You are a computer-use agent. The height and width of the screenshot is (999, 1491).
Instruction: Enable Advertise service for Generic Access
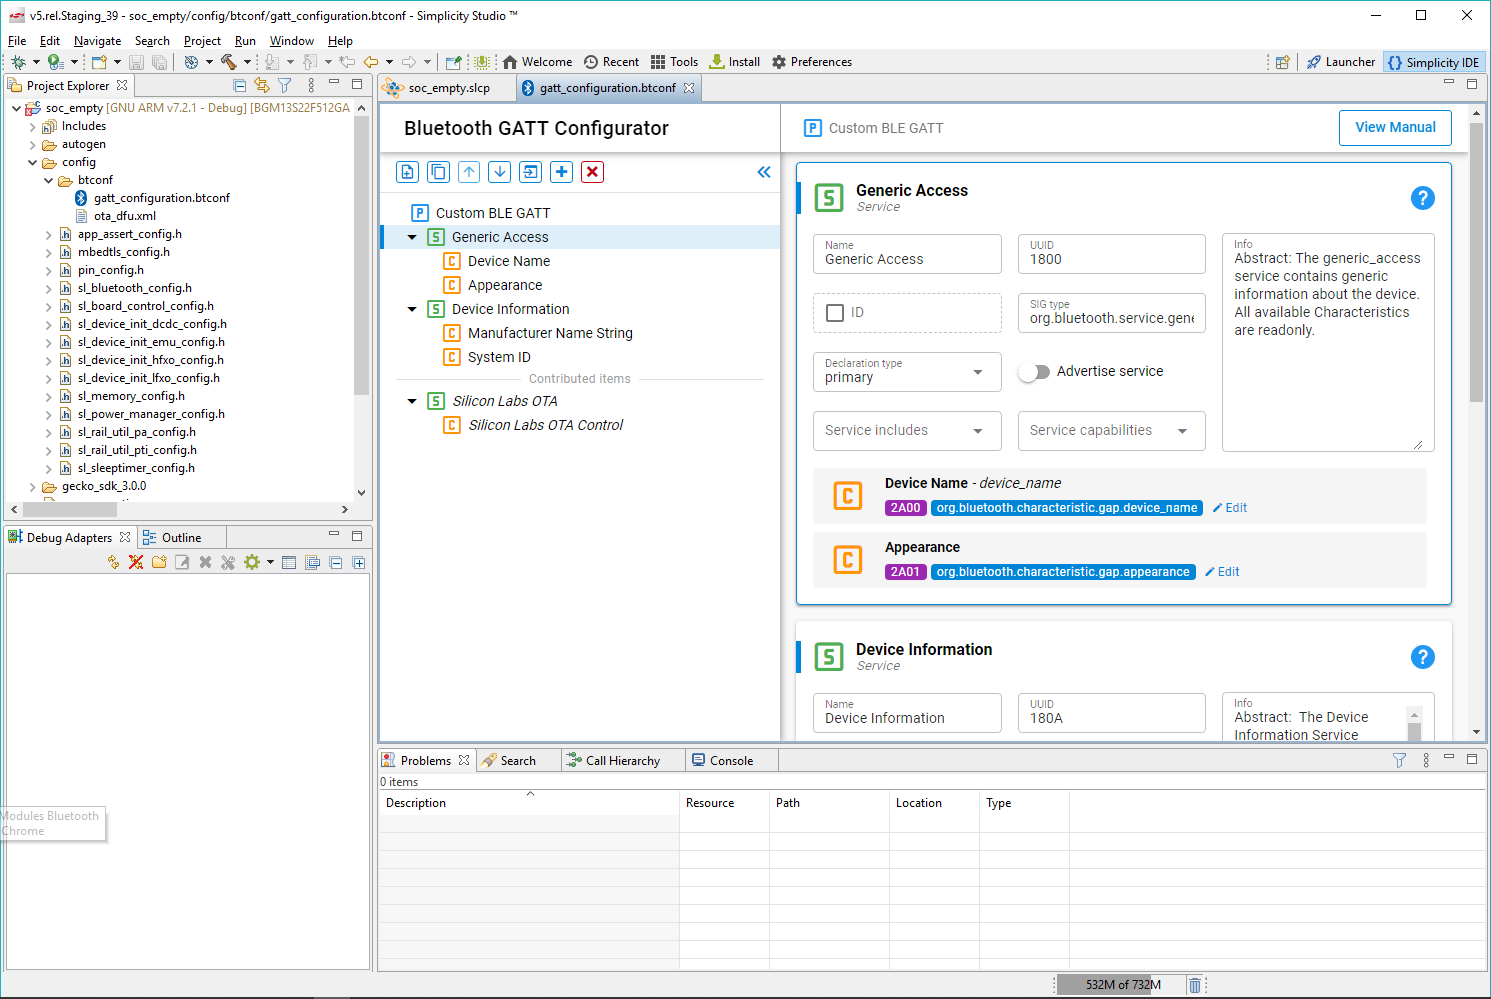[x=1034, y=371]
